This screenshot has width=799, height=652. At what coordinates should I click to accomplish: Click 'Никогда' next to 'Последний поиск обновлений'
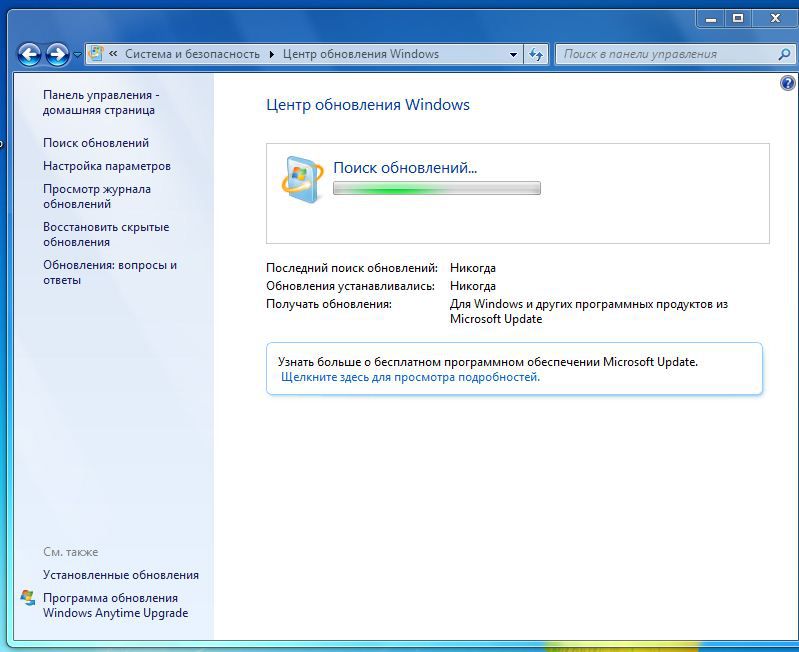(x=473, y=268)
